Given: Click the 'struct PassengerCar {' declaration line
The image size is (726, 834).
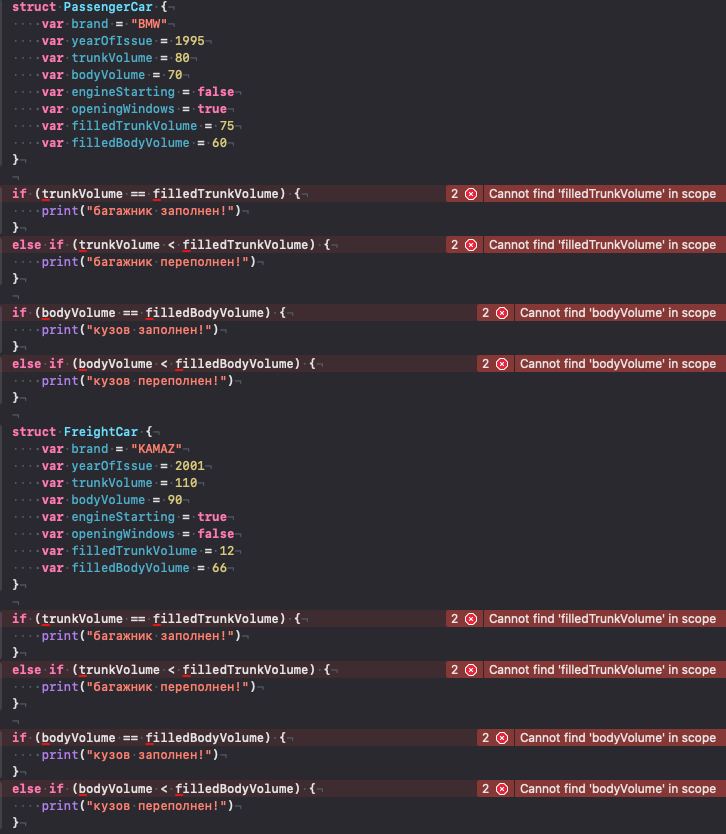Looking at the screenshot, I should 89,7.
